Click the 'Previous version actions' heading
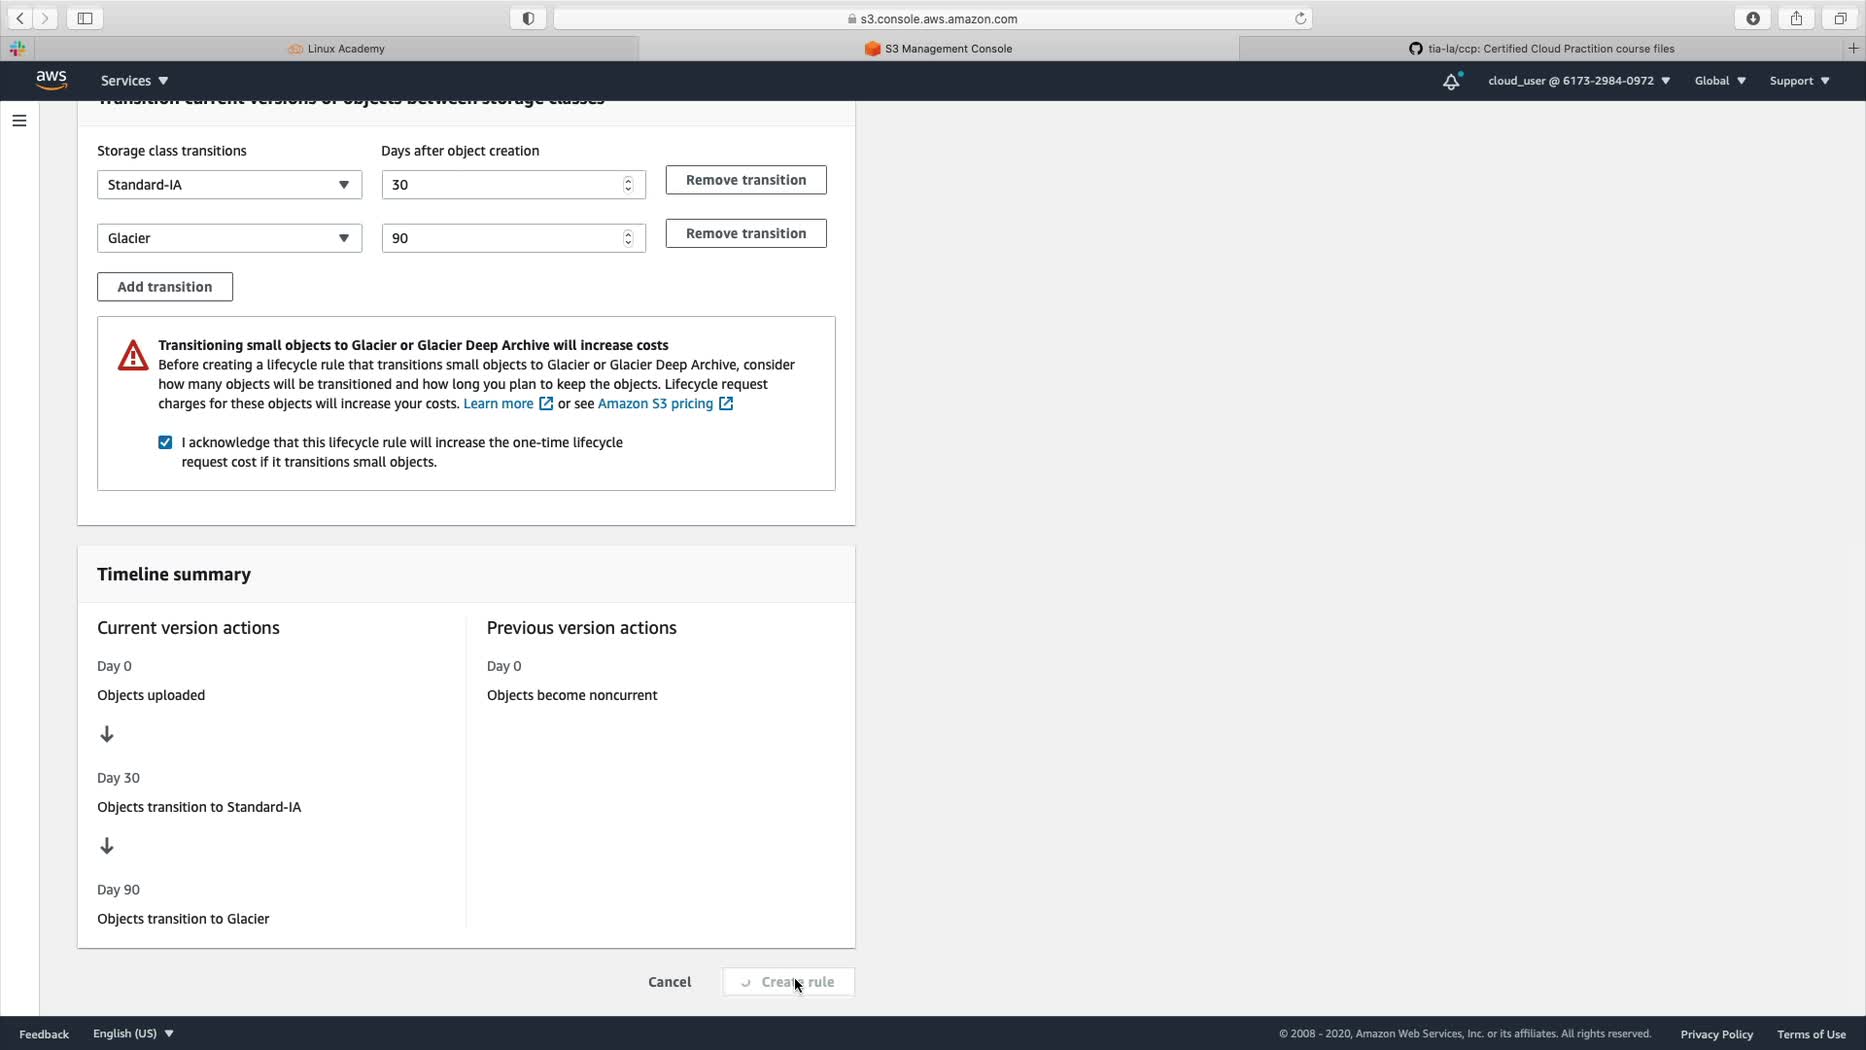 [x=582, y=628]
